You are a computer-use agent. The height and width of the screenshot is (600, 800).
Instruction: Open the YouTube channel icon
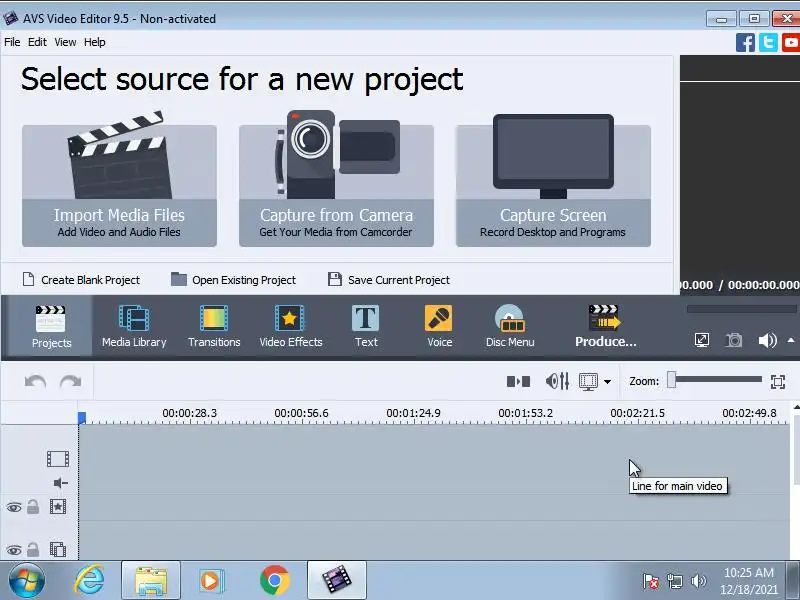click(x=791, y=42)
